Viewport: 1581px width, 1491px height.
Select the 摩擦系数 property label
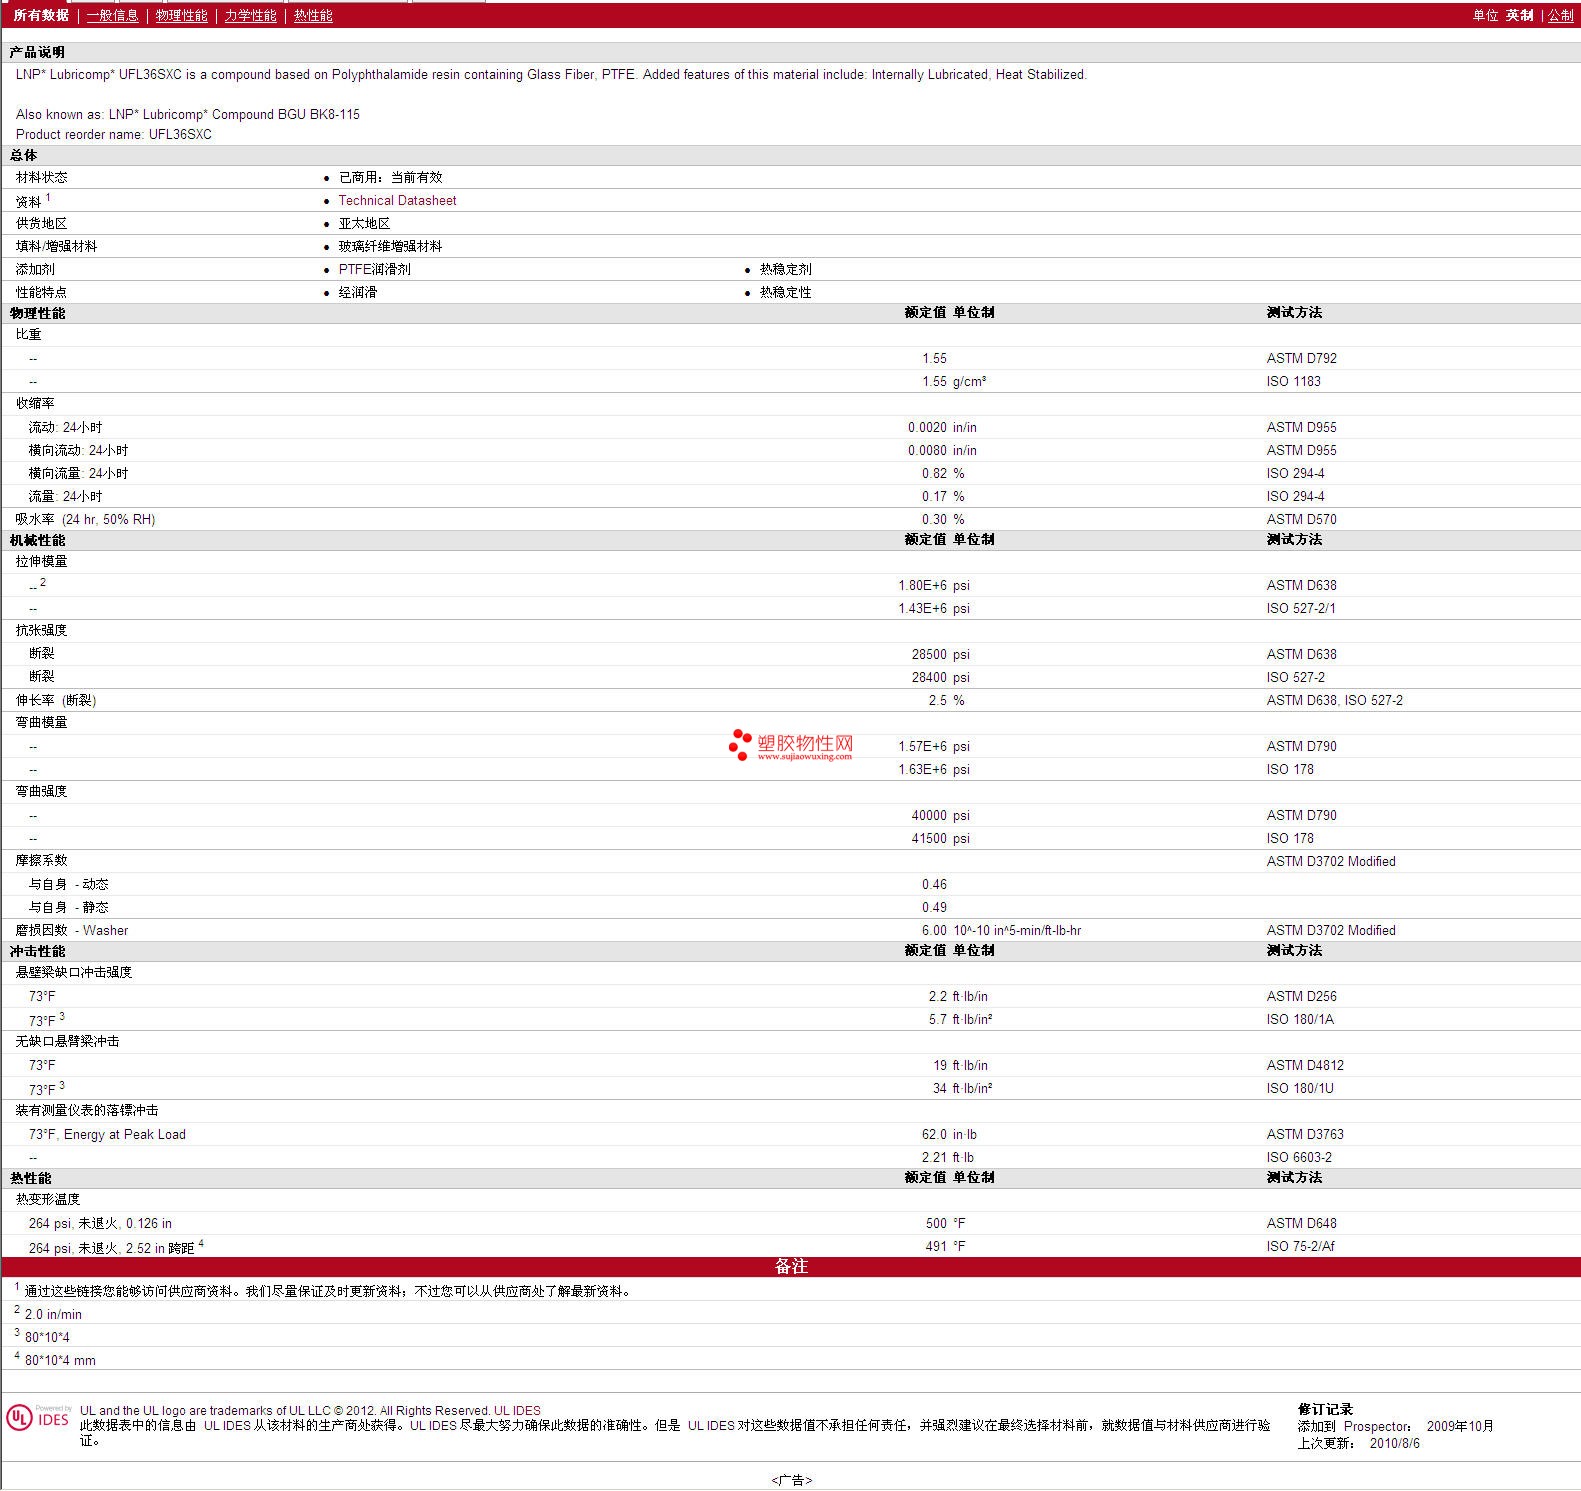[x=42, y=860]
